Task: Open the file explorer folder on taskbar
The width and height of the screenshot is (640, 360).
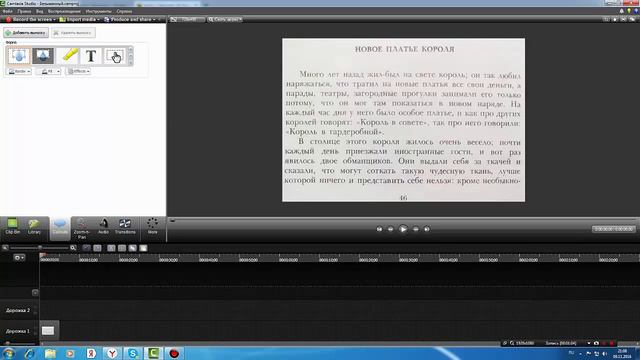Action: tap(50, 353)
